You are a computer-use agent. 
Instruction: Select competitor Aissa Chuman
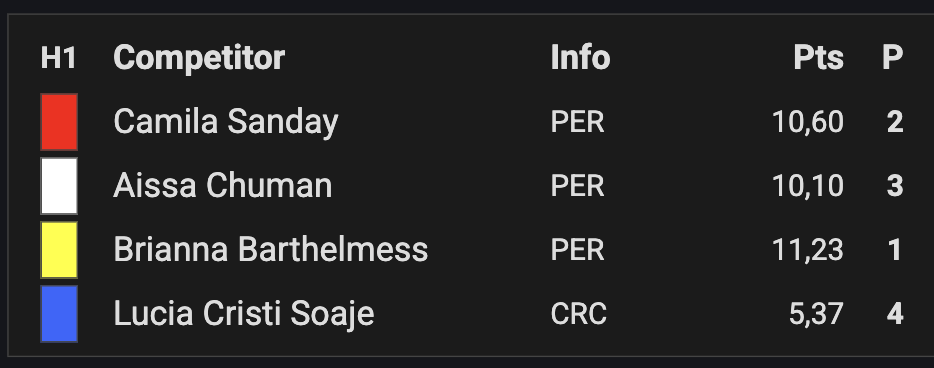tap(223, 186)
